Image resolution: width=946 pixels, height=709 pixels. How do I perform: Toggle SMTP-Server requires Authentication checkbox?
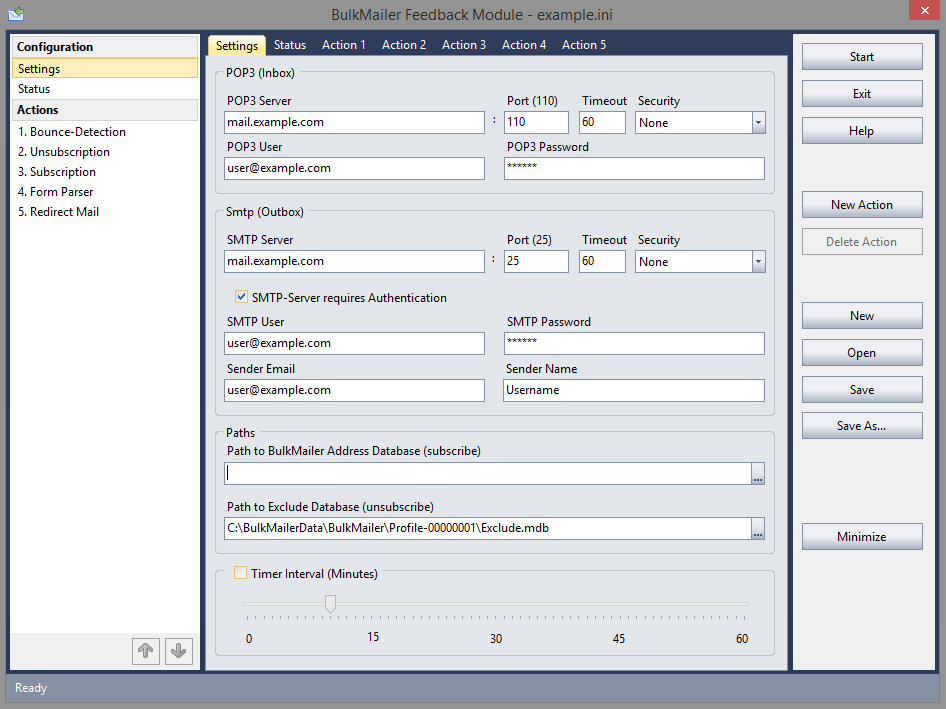click(241, 297)
